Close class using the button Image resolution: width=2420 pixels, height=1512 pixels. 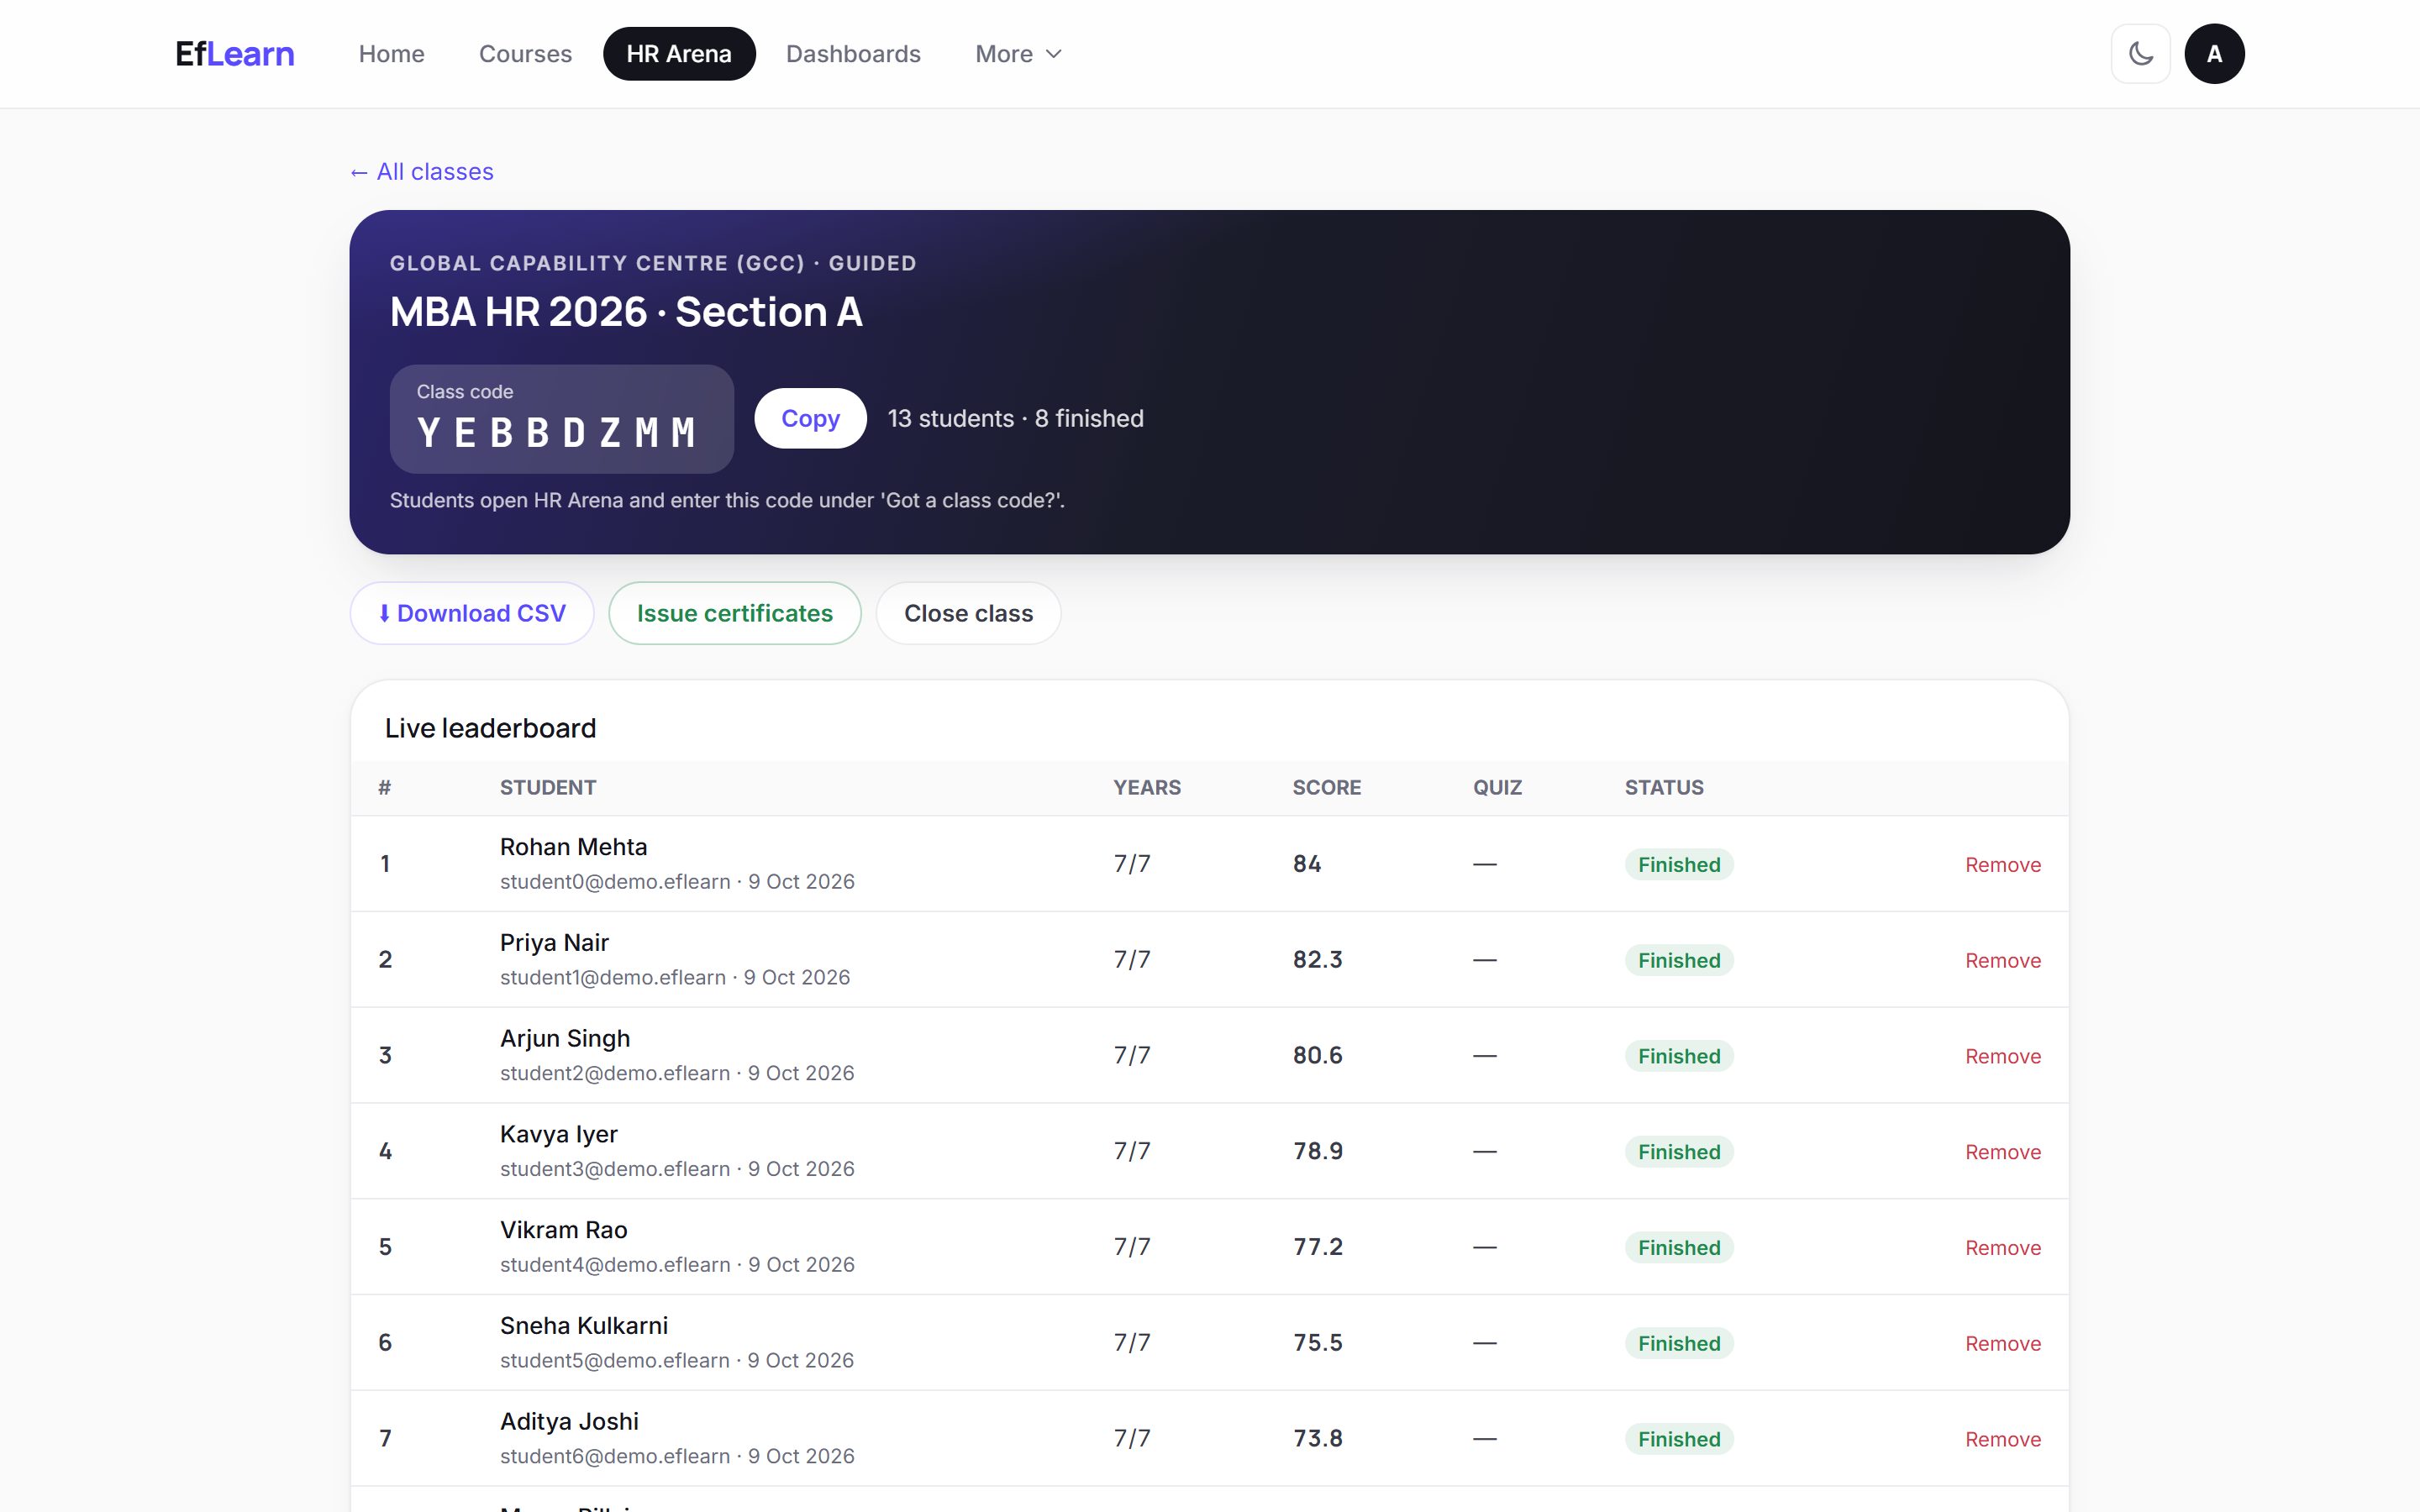(x=968, y=613)
